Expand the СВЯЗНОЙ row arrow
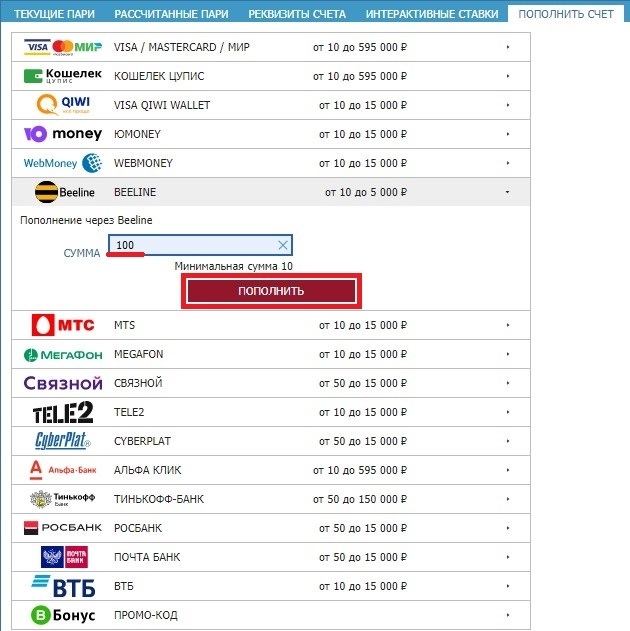Viewport: 630px width, 631px height. [508, 383]
